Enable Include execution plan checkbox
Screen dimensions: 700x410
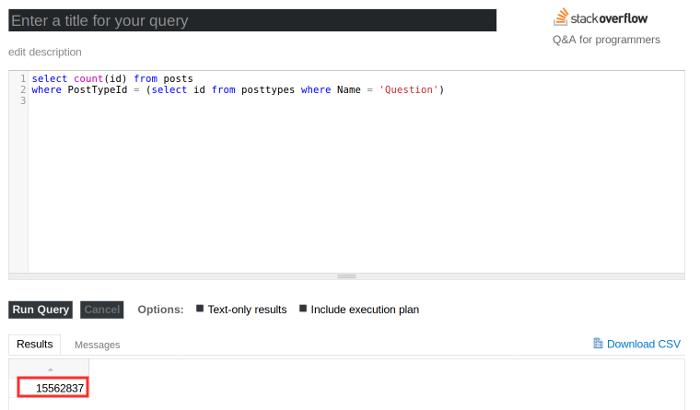[x=303, y=309]
